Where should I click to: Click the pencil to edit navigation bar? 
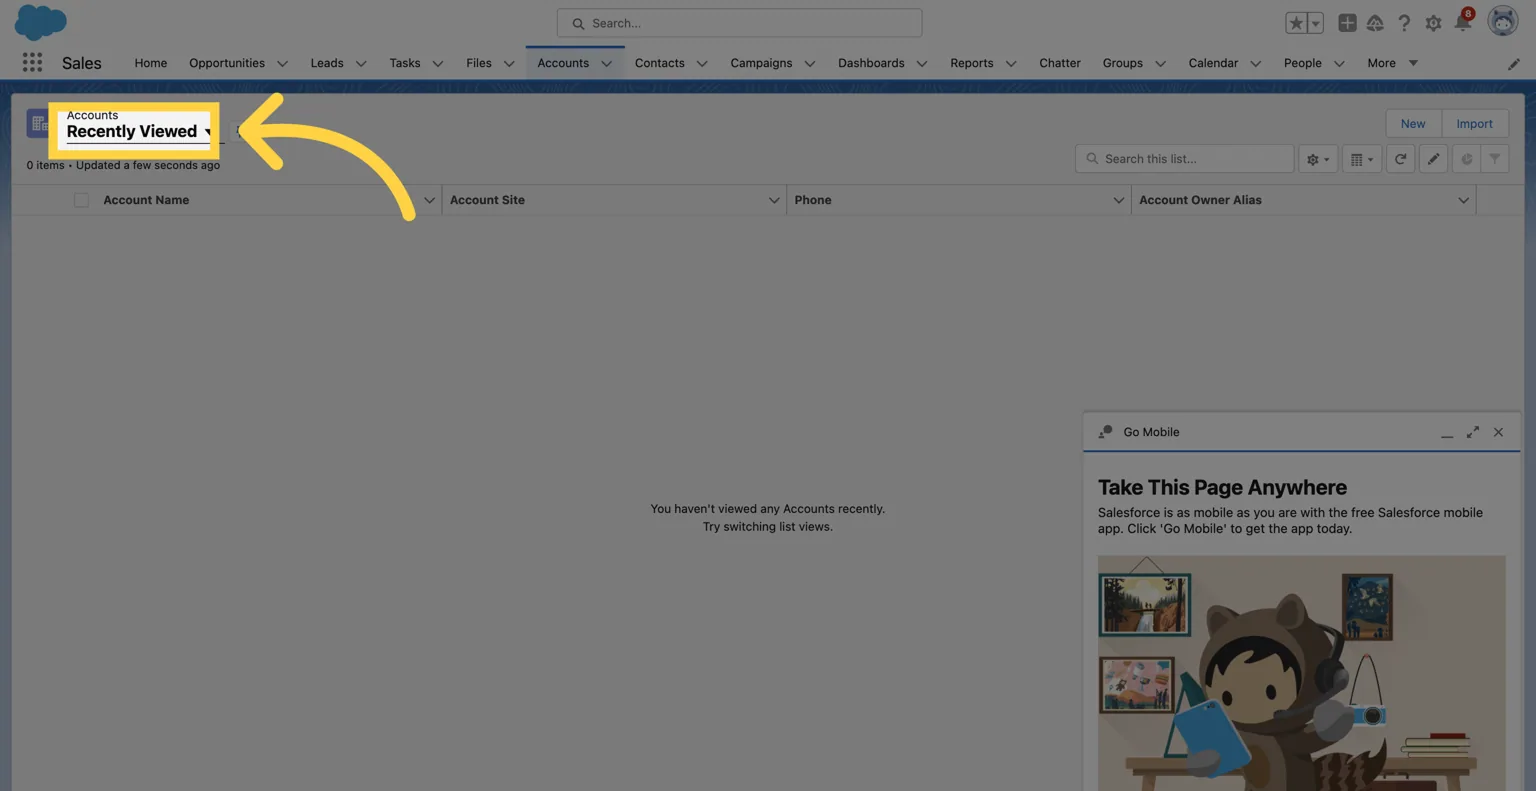click(1514, 63)
